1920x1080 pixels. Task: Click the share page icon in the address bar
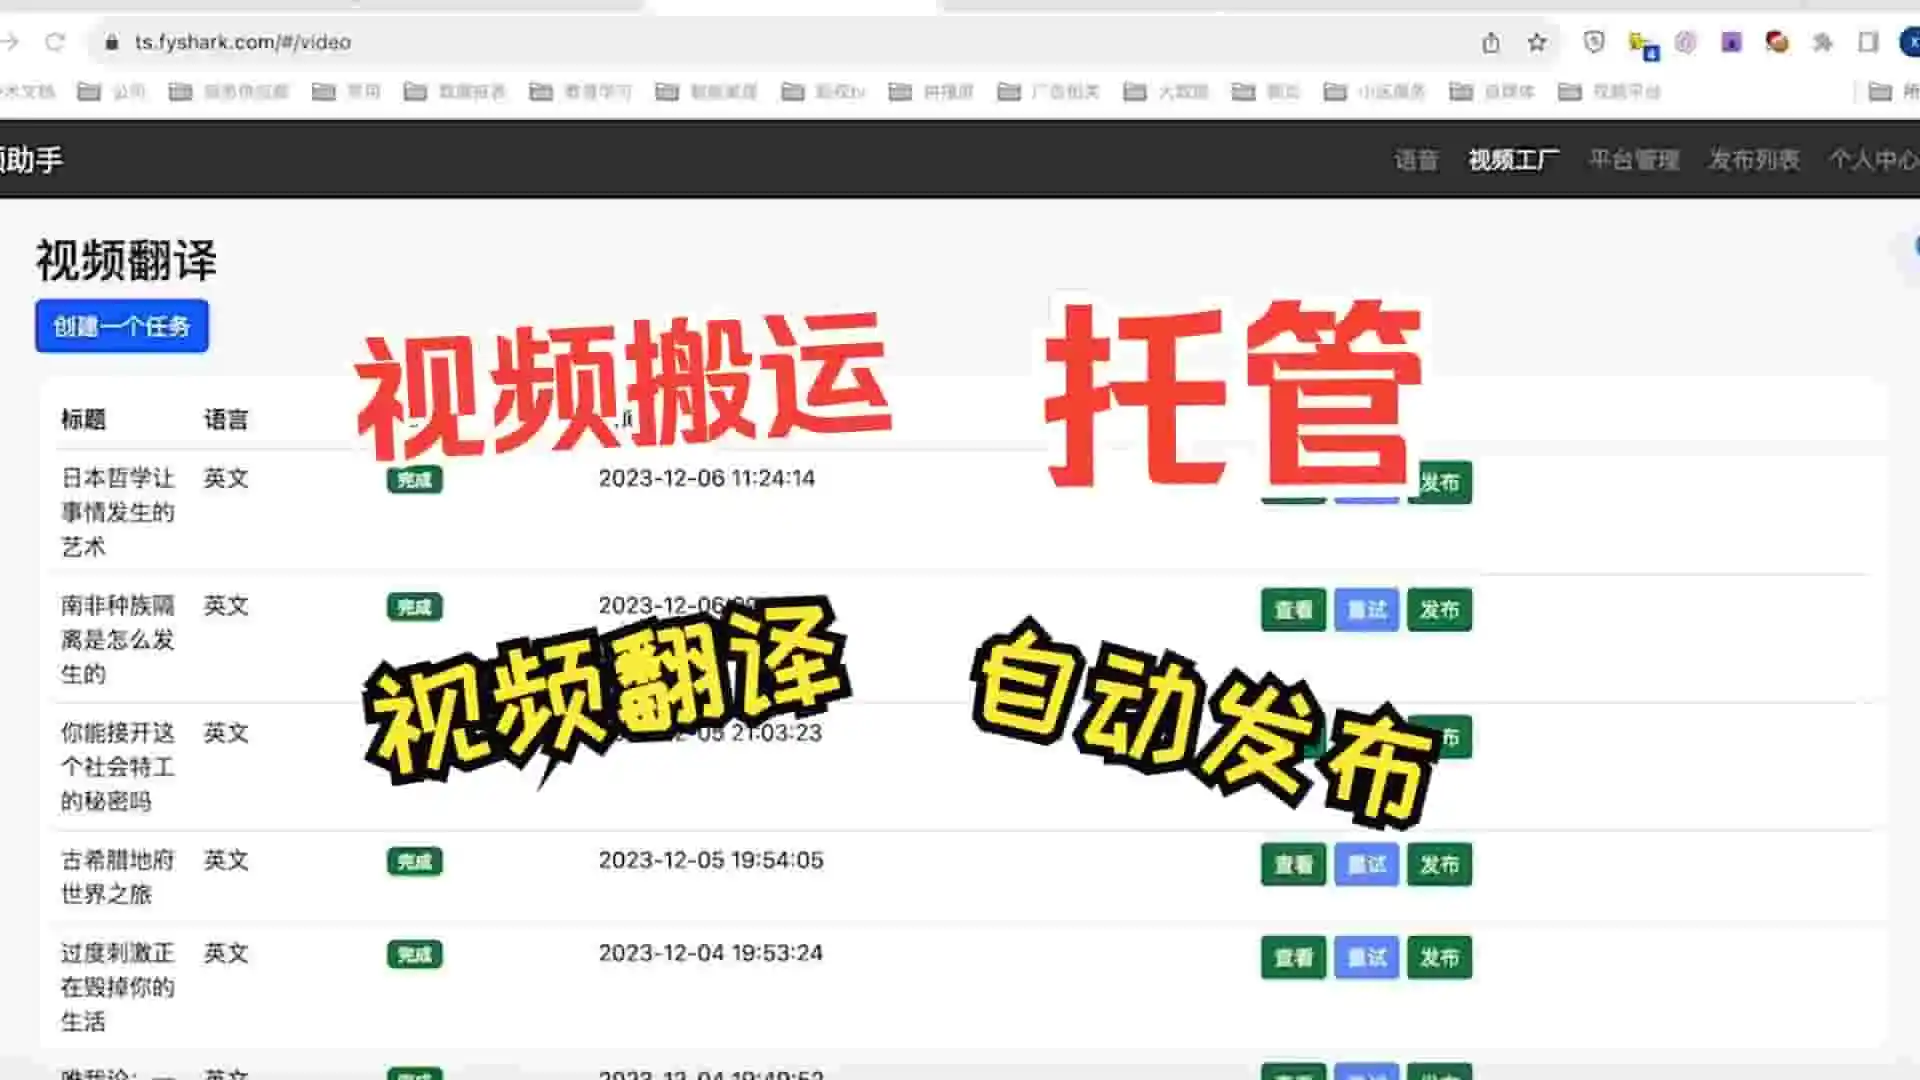pos(1491,42)
